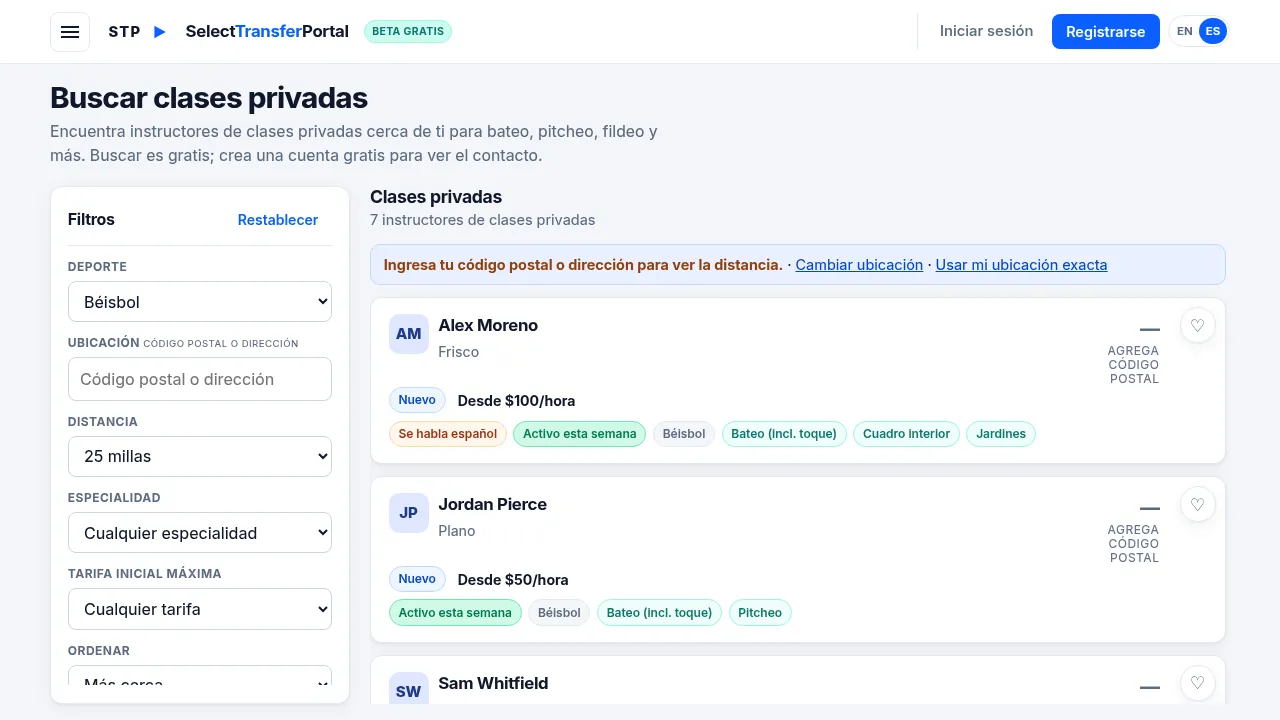Click the Se habla español tag
The width and height of the screenshot is (1280, 720).
coord(448,434)
